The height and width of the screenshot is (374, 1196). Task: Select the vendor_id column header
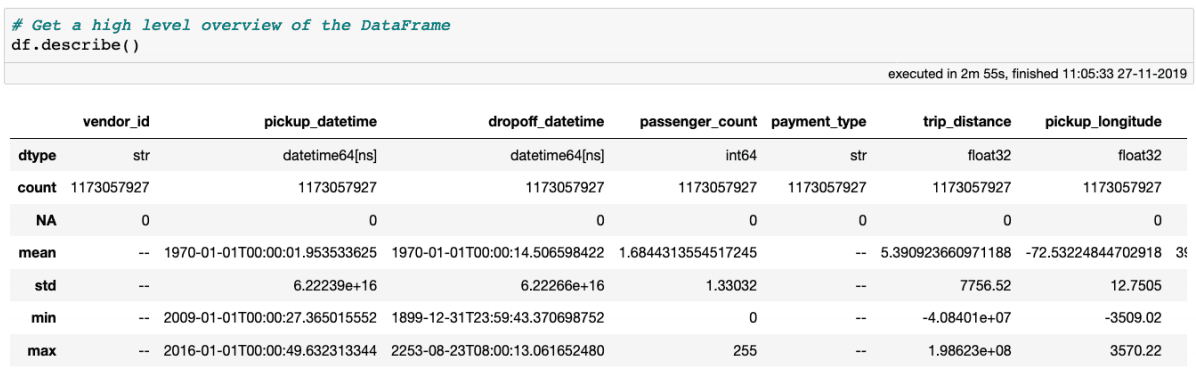coord(116,121)
